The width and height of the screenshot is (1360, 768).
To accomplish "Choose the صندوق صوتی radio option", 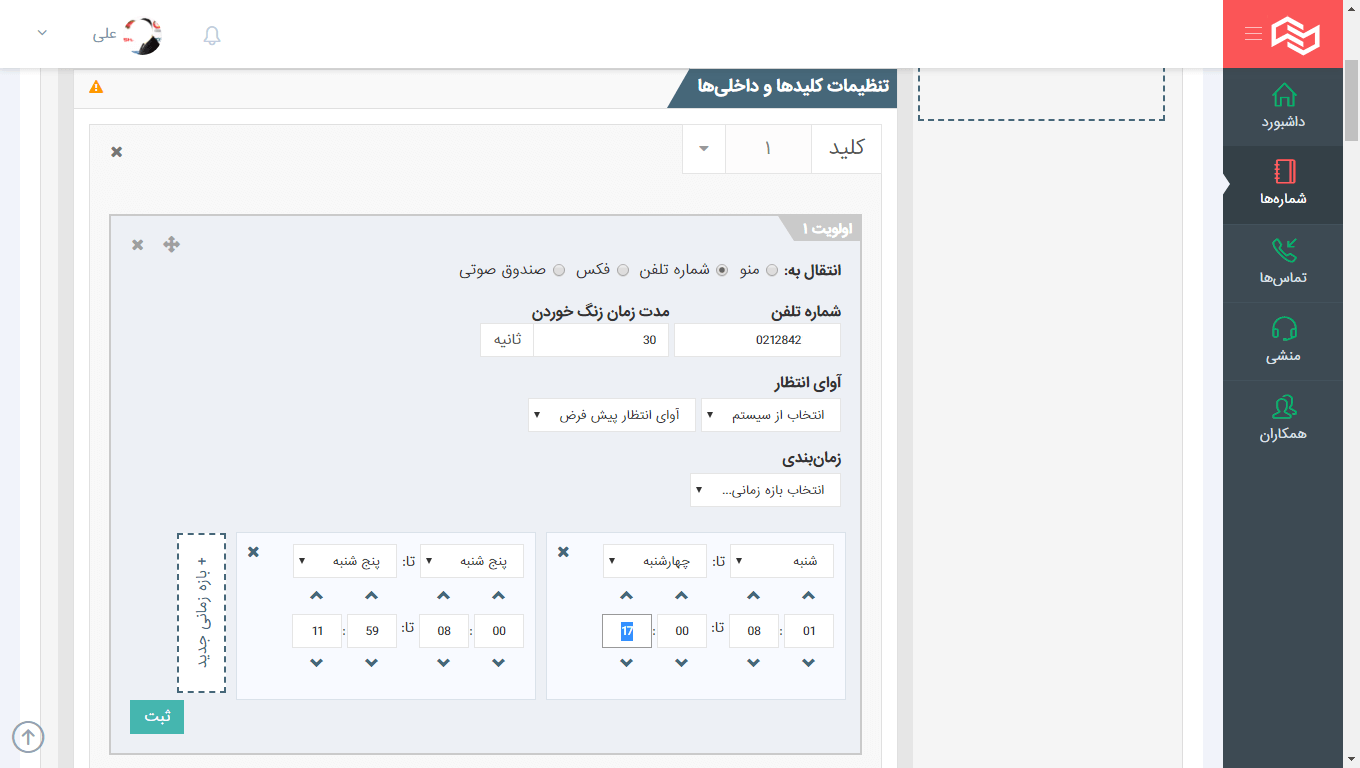I will [559, 270].
